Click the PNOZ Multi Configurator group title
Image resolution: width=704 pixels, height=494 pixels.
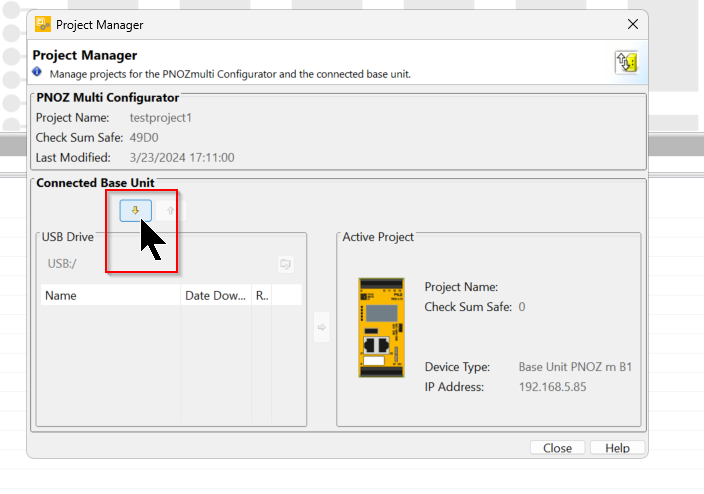107,97
